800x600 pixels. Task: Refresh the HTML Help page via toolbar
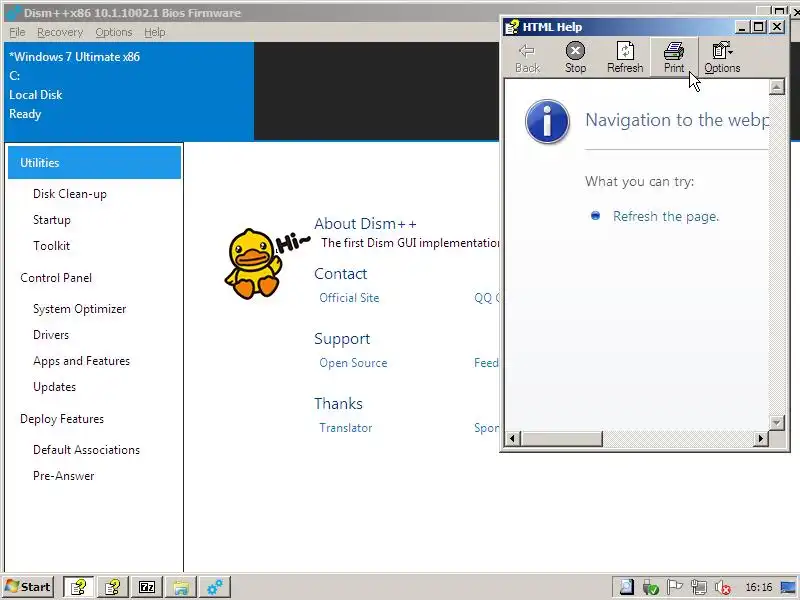click(625, 58)
